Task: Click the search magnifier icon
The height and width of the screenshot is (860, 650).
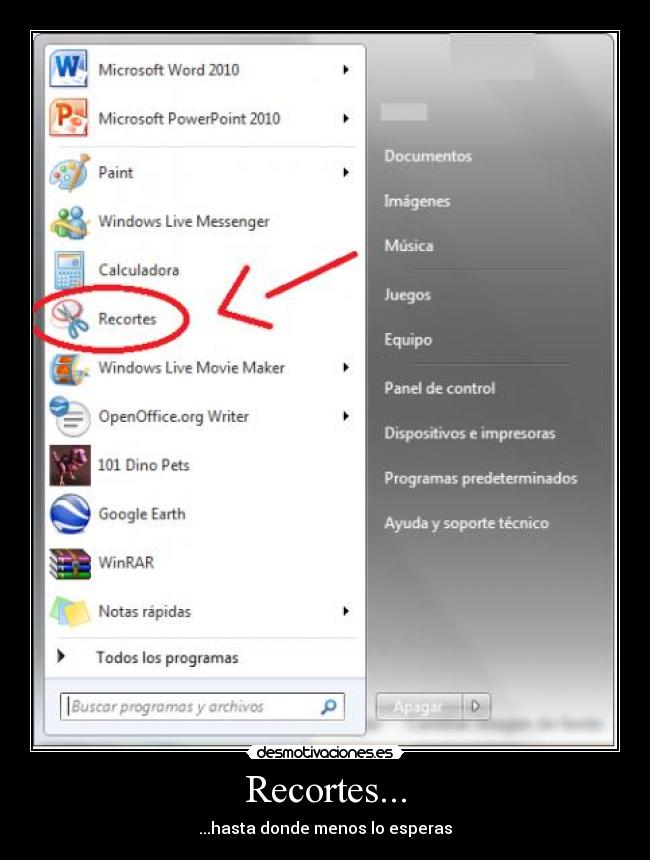Action: (328, 707)
